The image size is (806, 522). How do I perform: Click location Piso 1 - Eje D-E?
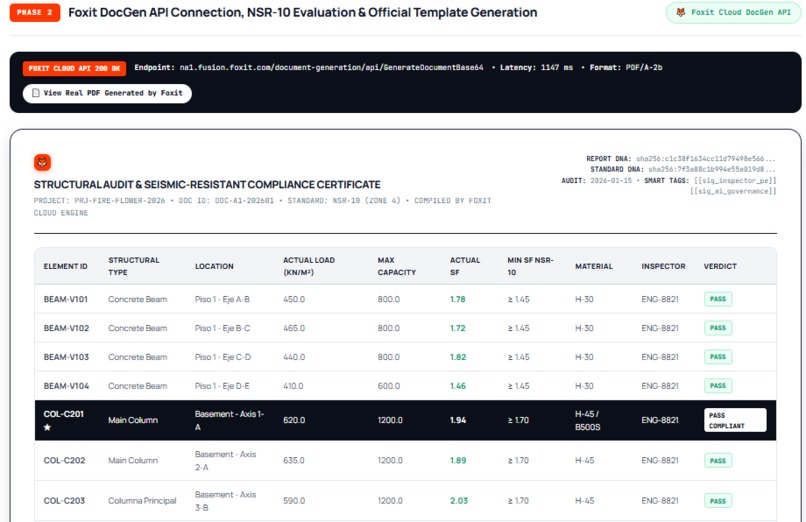click(x=223, y=385)
